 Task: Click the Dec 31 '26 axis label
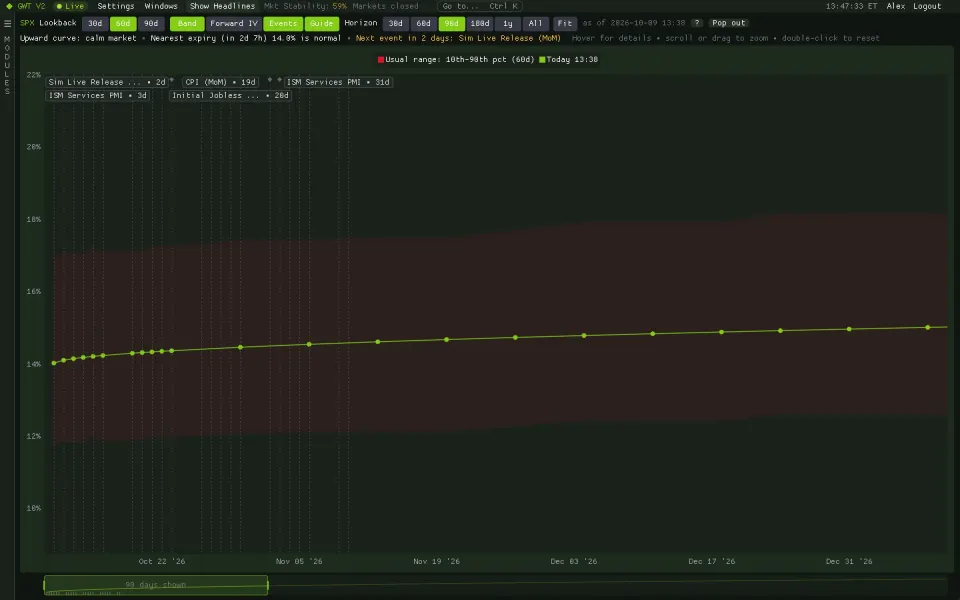[849, 561]
